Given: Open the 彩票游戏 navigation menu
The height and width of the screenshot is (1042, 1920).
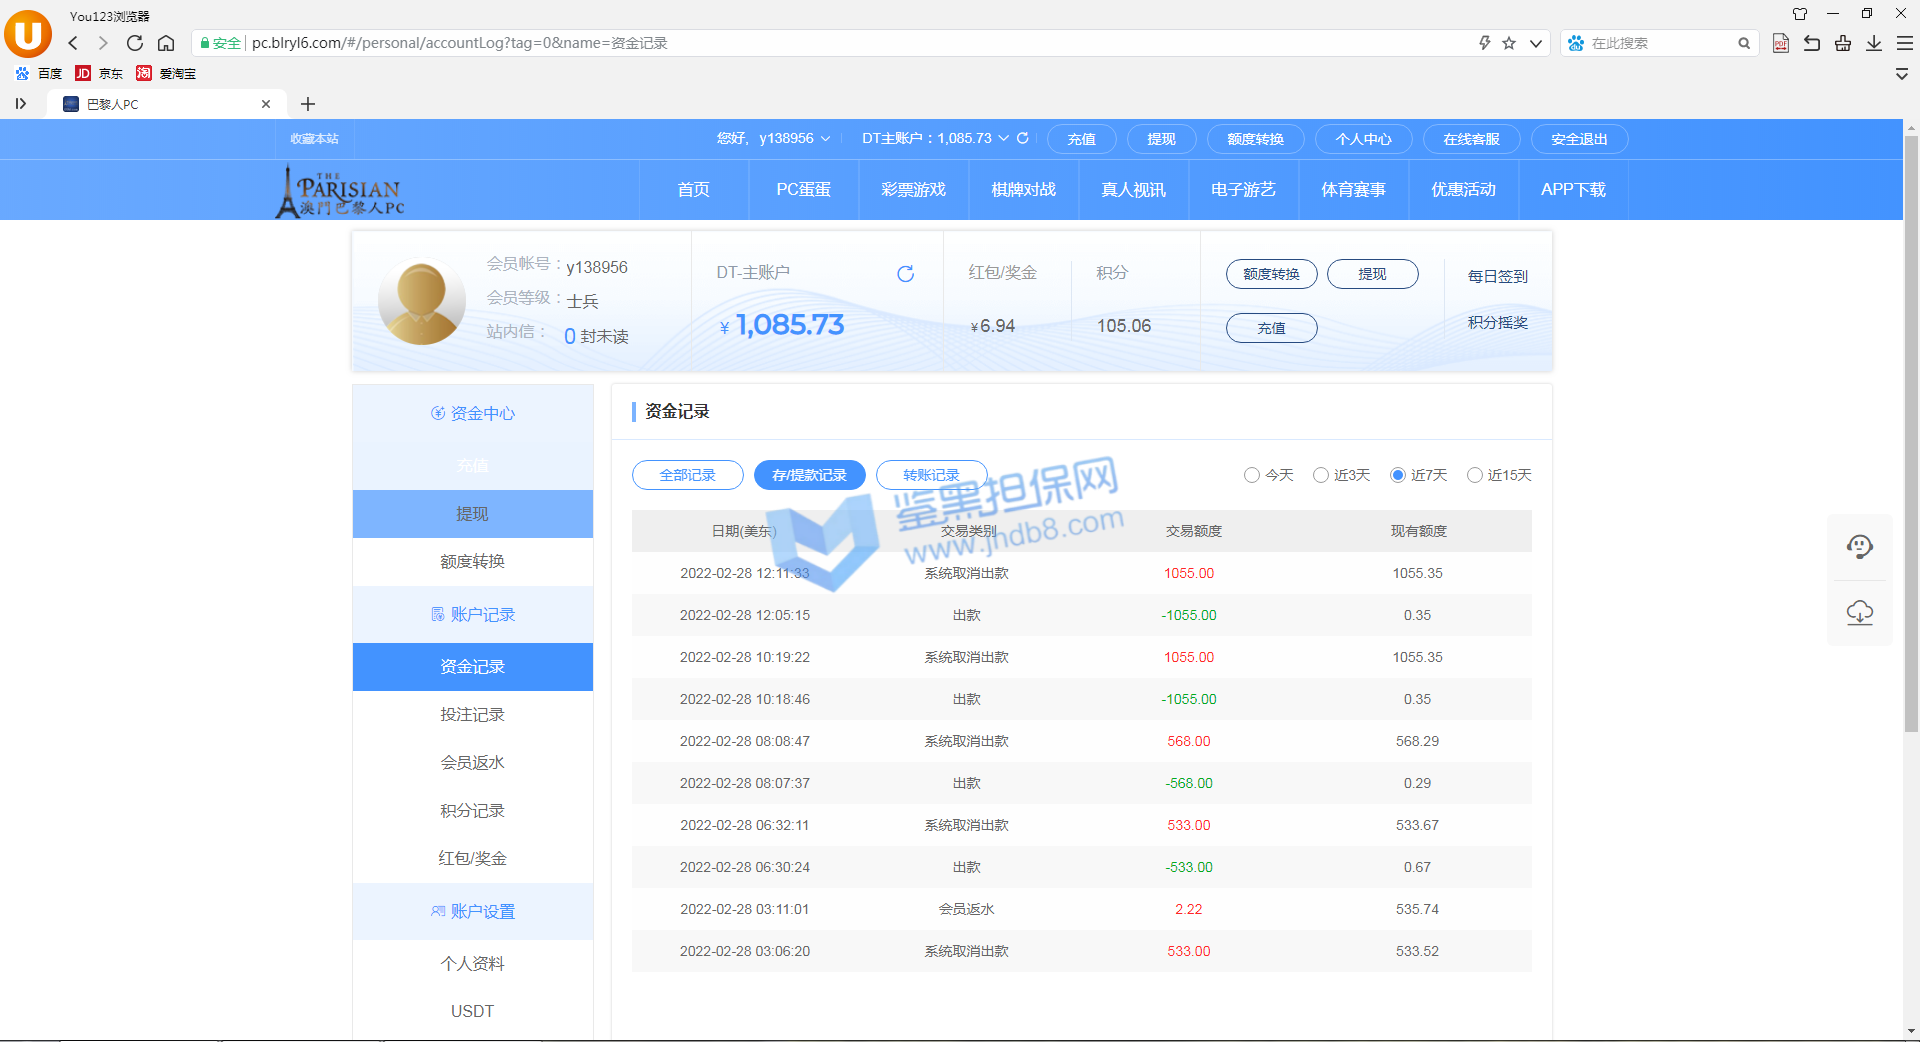Looking at the screenshot, I should (913, 190).
